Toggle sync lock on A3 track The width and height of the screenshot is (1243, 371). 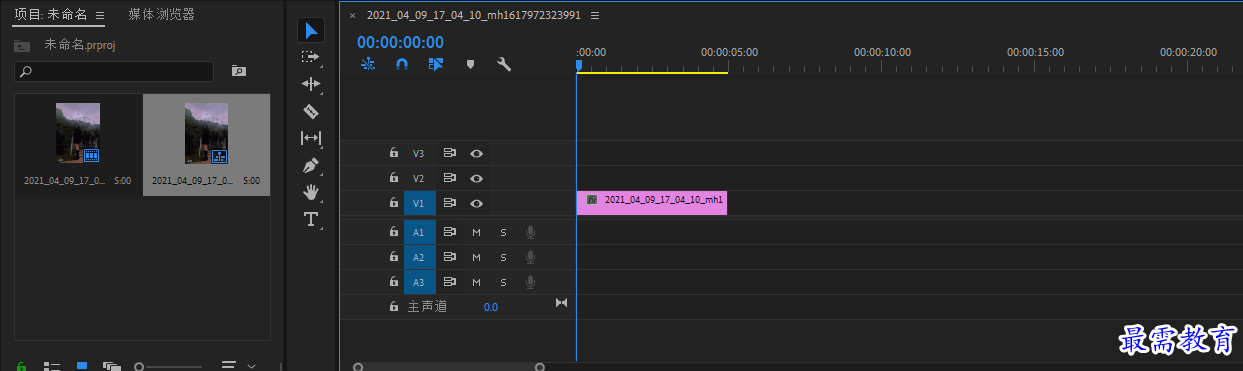450,282
